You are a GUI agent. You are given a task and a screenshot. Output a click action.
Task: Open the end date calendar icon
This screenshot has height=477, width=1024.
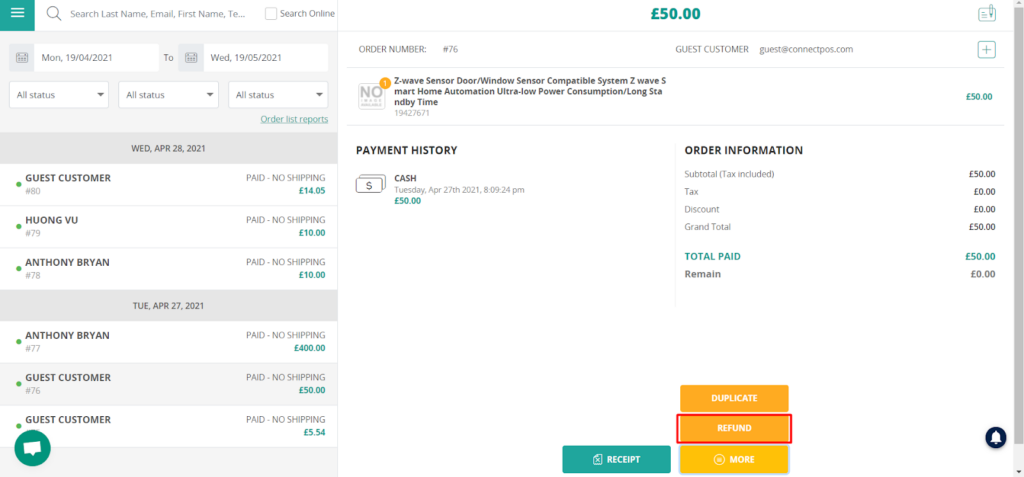point(190,58)
